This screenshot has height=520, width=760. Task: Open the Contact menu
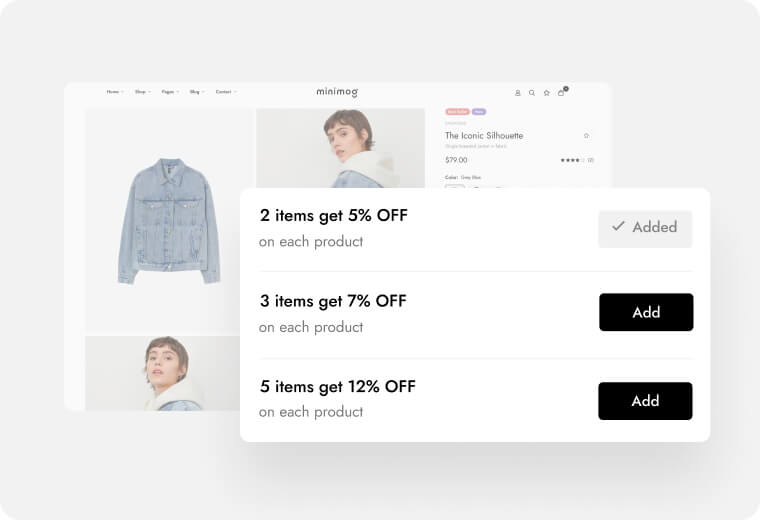pyautogui.click(x=226, y=92)
